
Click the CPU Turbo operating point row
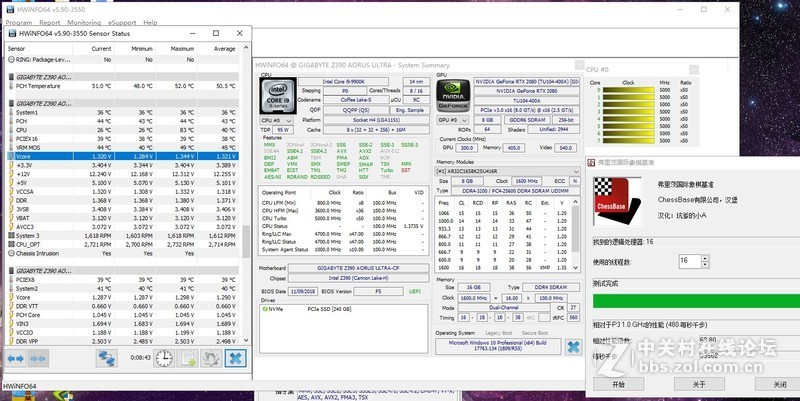point(343,218)
